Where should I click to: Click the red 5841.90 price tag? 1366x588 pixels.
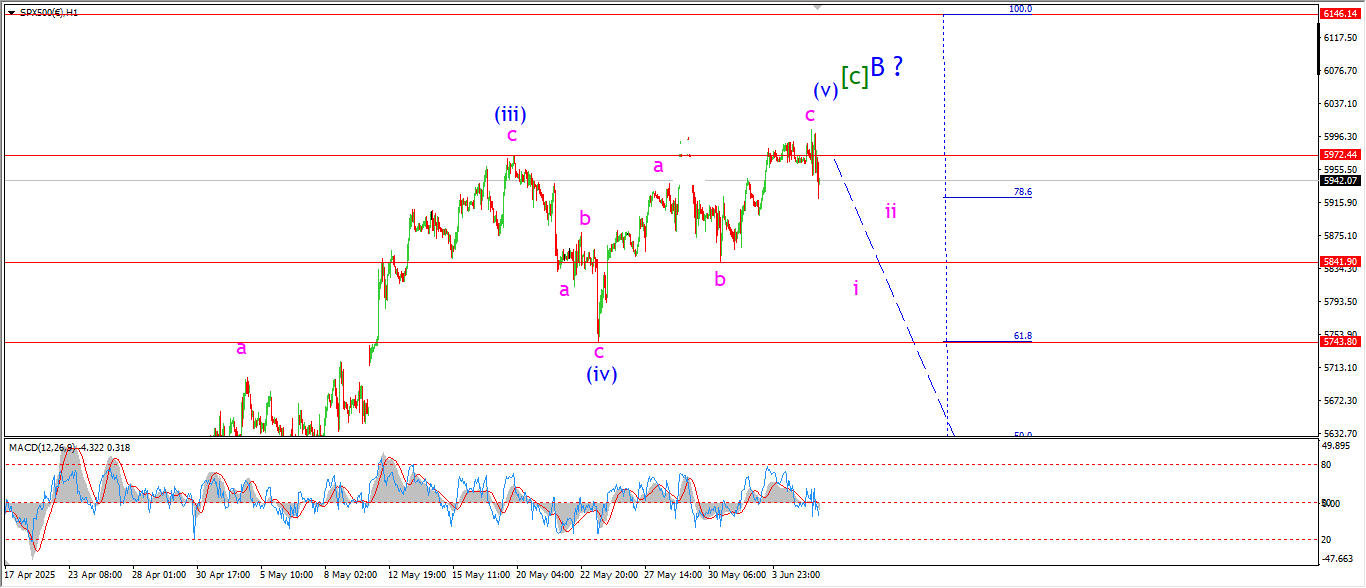pyautogui.click(x=1339, y=262)
